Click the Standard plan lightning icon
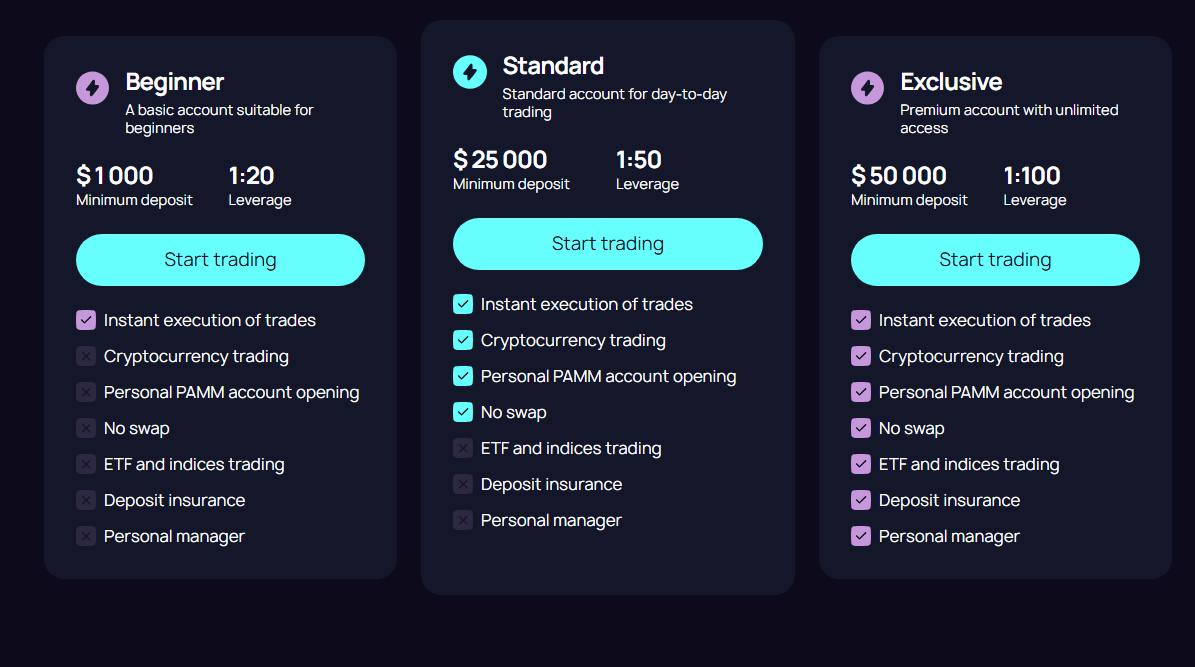The height and width of the screenshot is (667, 1195). tap(470, 72)
